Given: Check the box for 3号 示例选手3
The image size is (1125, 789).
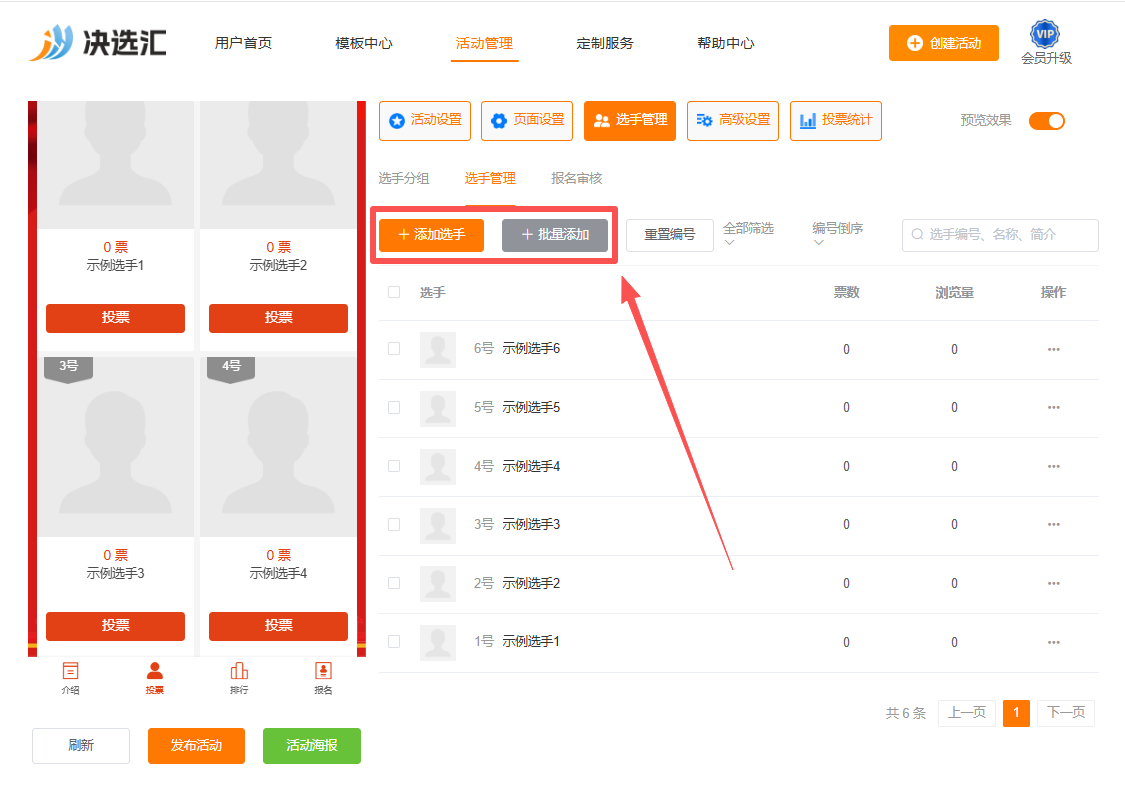Looking at the screenshot, I should [394, 524].
